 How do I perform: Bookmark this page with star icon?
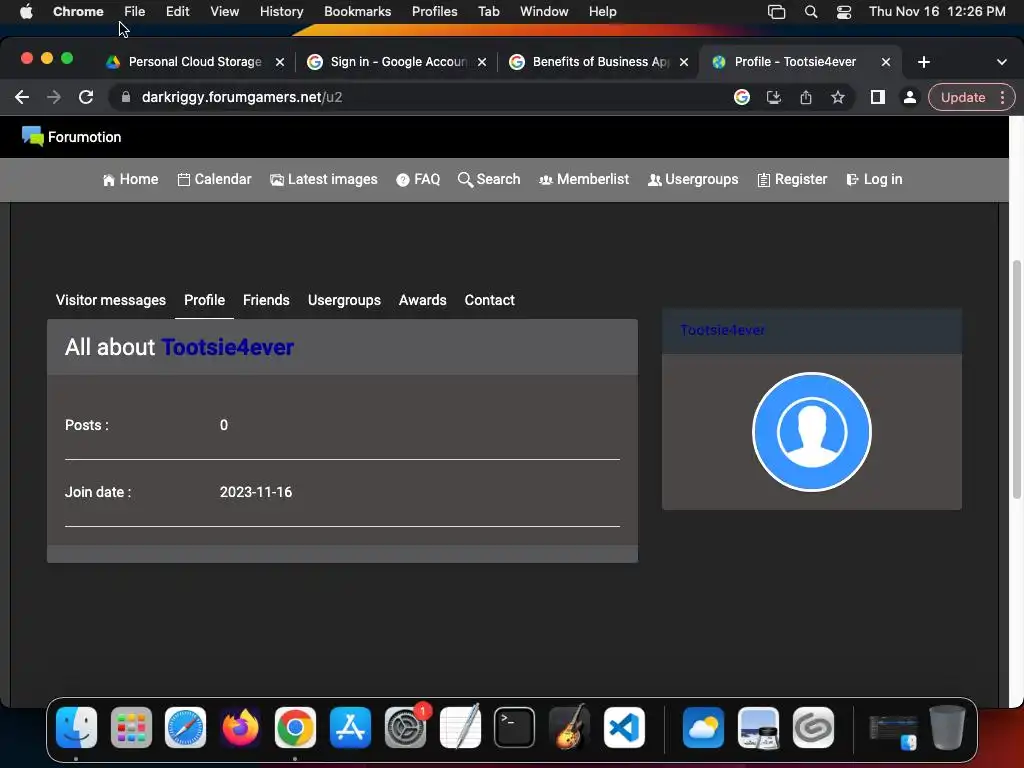[x=838, y=97]
